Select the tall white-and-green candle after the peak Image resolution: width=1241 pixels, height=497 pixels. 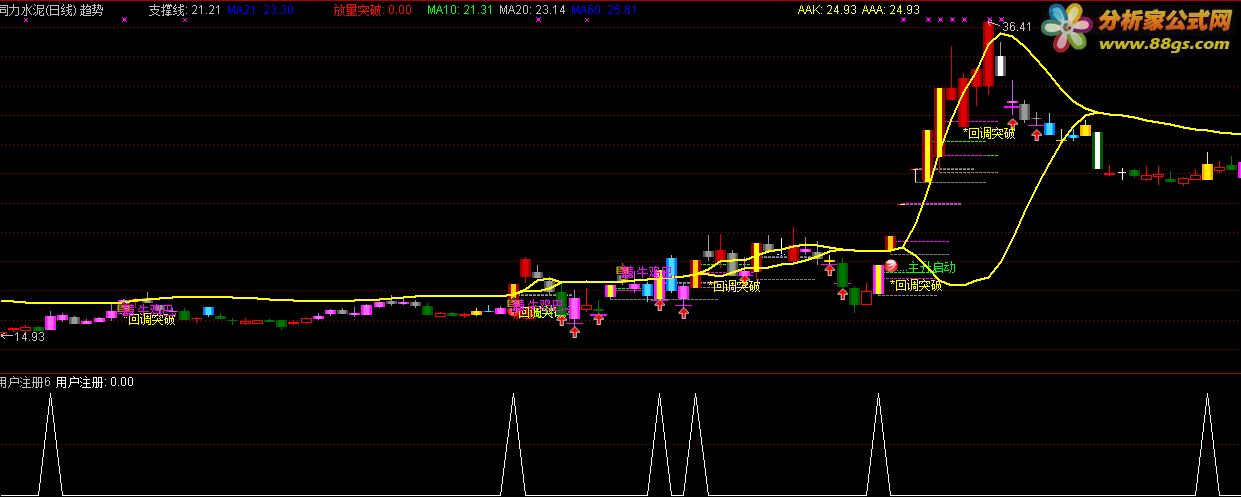(1097, 149)
